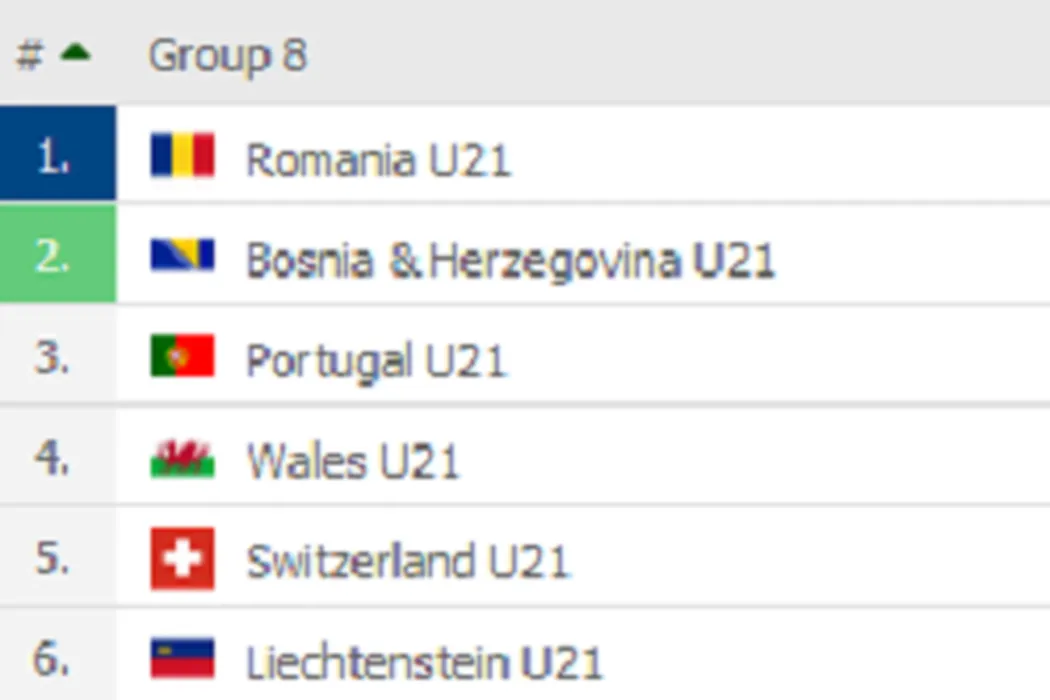Click the Bosnia & Herzegovina flag icon
1050x700 pixels.
point(182,256)
